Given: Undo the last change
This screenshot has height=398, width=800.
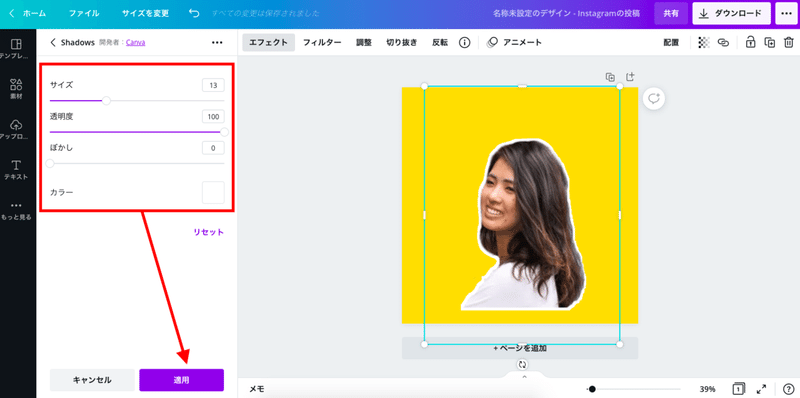Looking at the screenshot, I should pyautogui.click(x=194, y=14).
